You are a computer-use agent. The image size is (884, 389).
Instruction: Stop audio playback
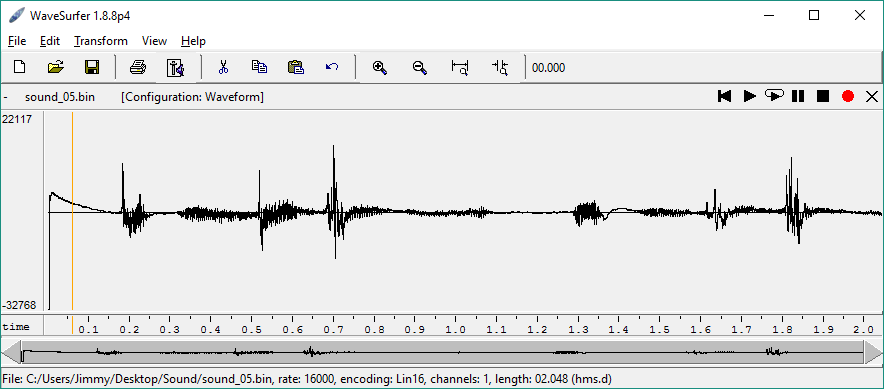[x=823, y=96]
